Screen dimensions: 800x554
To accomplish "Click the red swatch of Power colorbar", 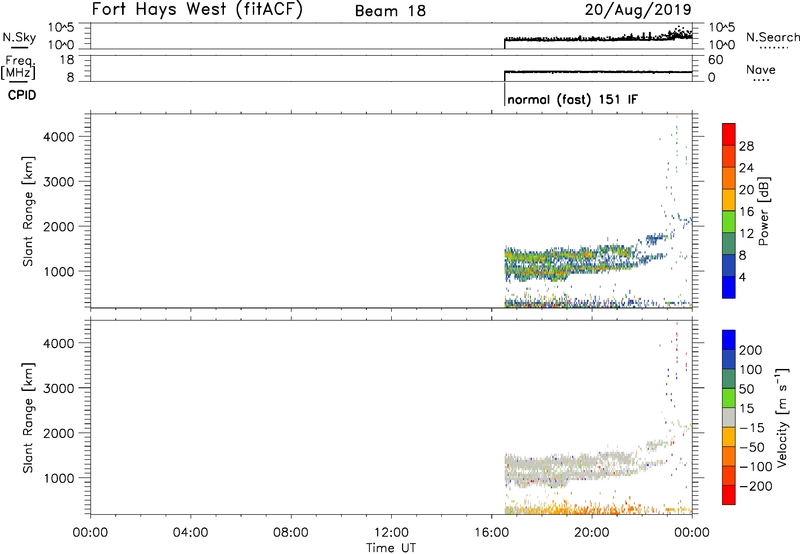I will click(729, 134).
